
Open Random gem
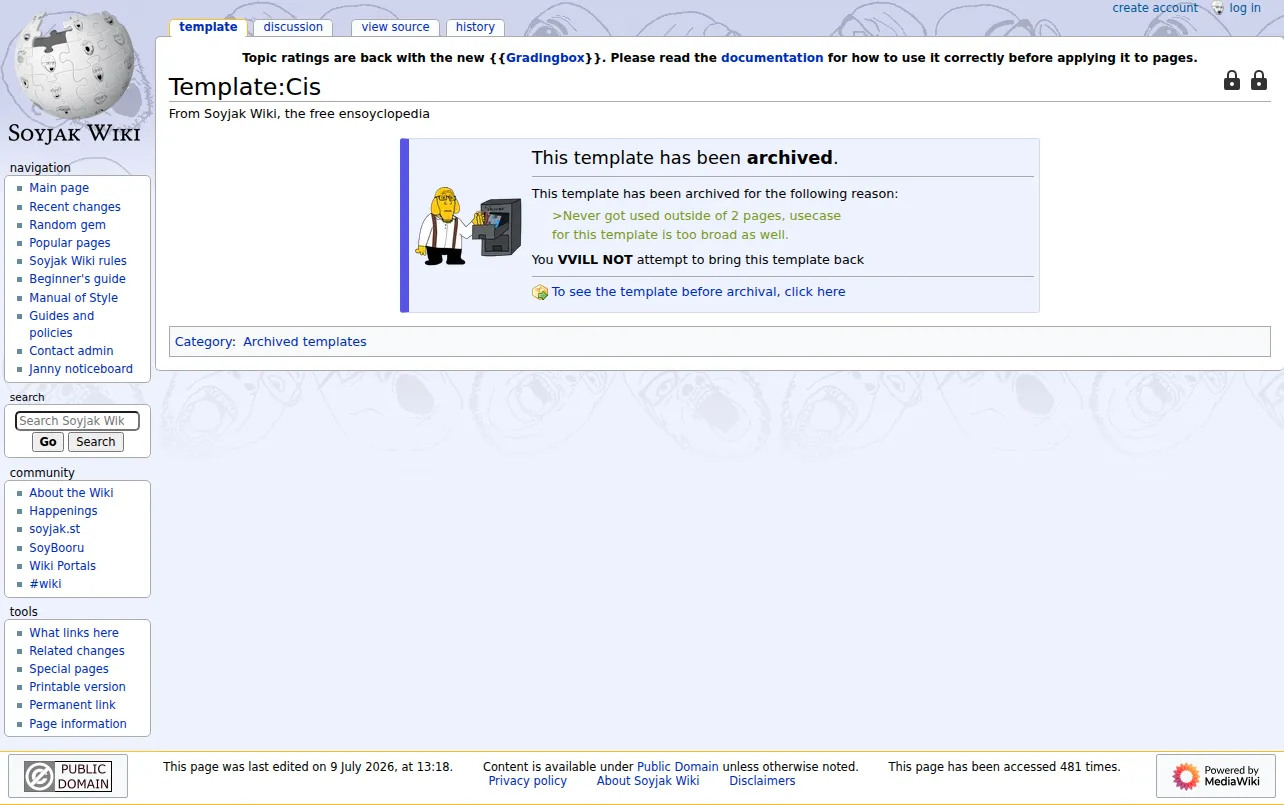point(67,225)
